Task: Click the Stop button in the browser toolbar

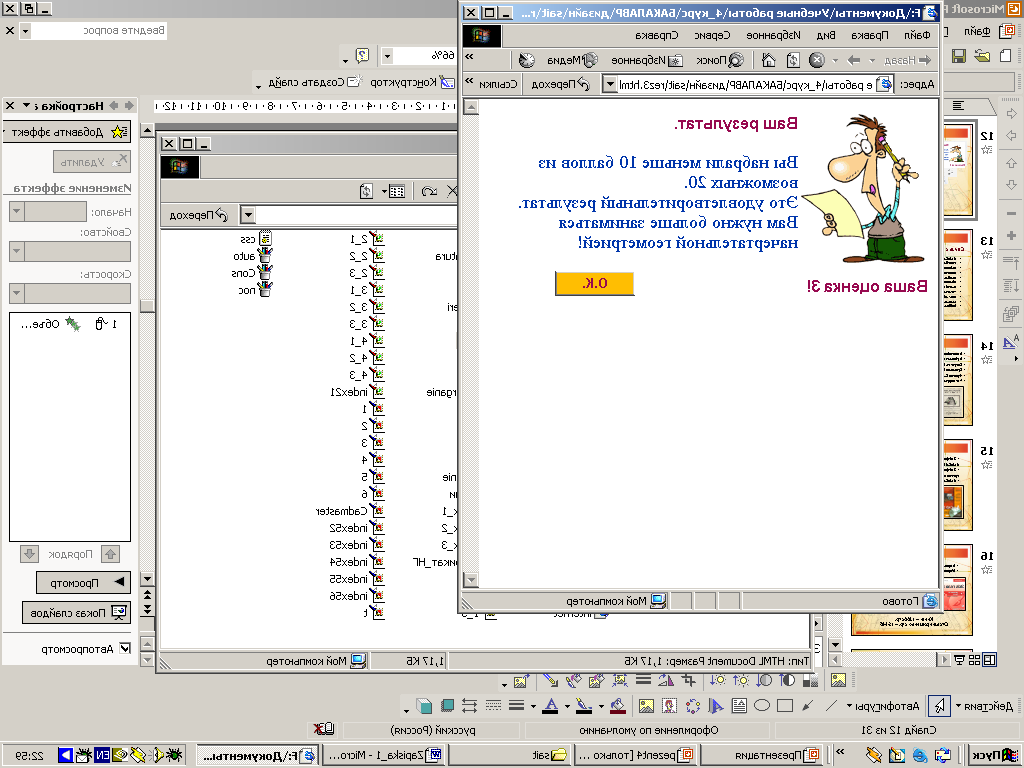Action: [817, 60]
